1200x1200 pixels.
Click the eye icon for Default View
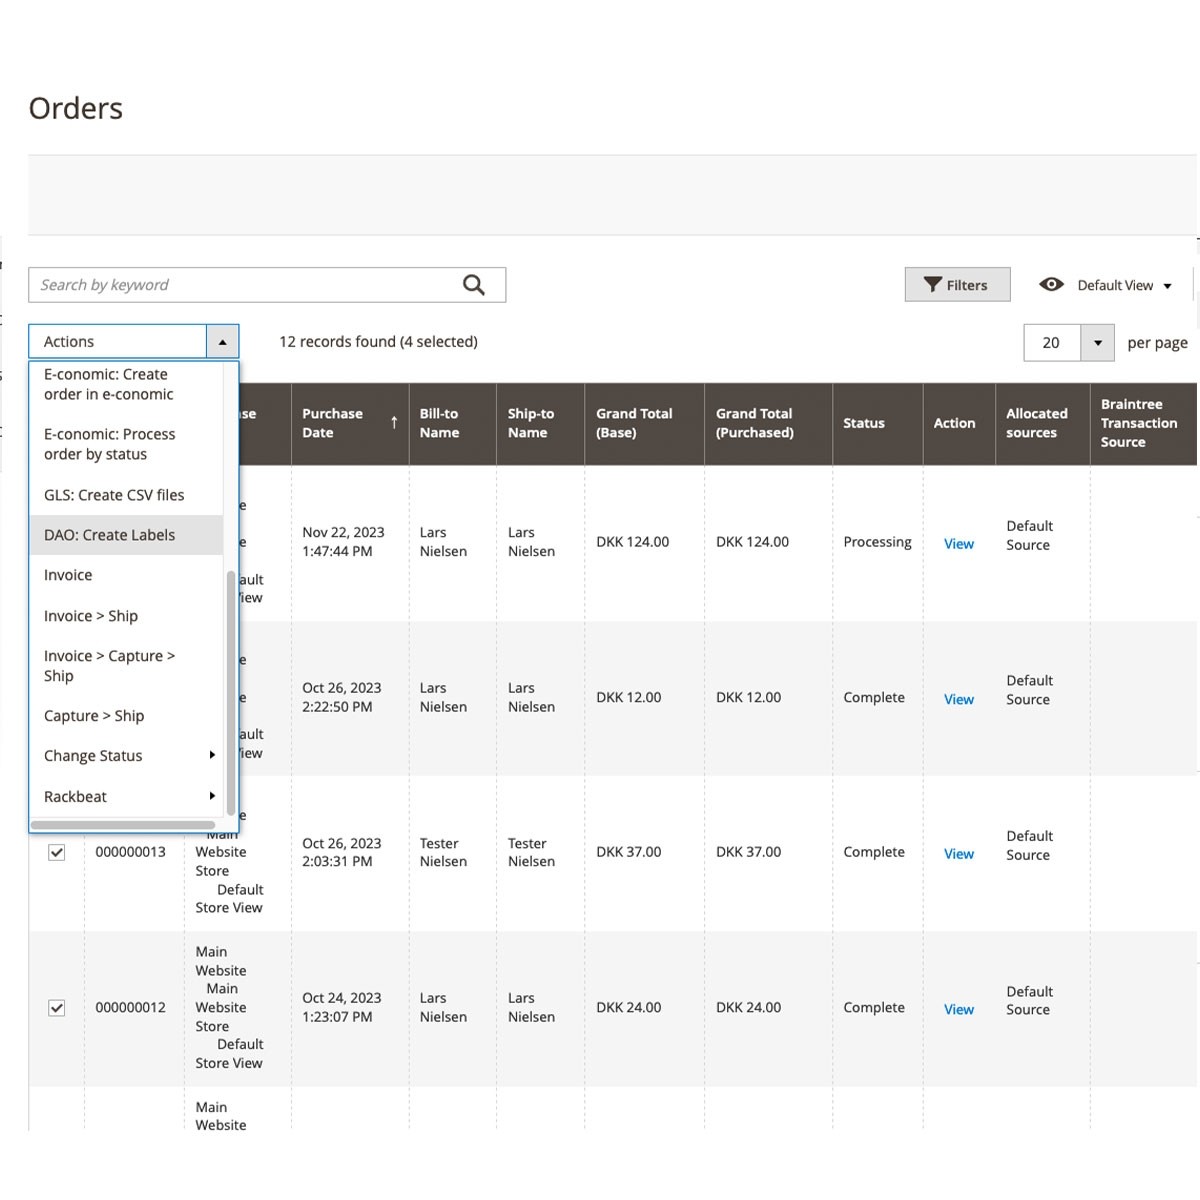click(1051, 285)
